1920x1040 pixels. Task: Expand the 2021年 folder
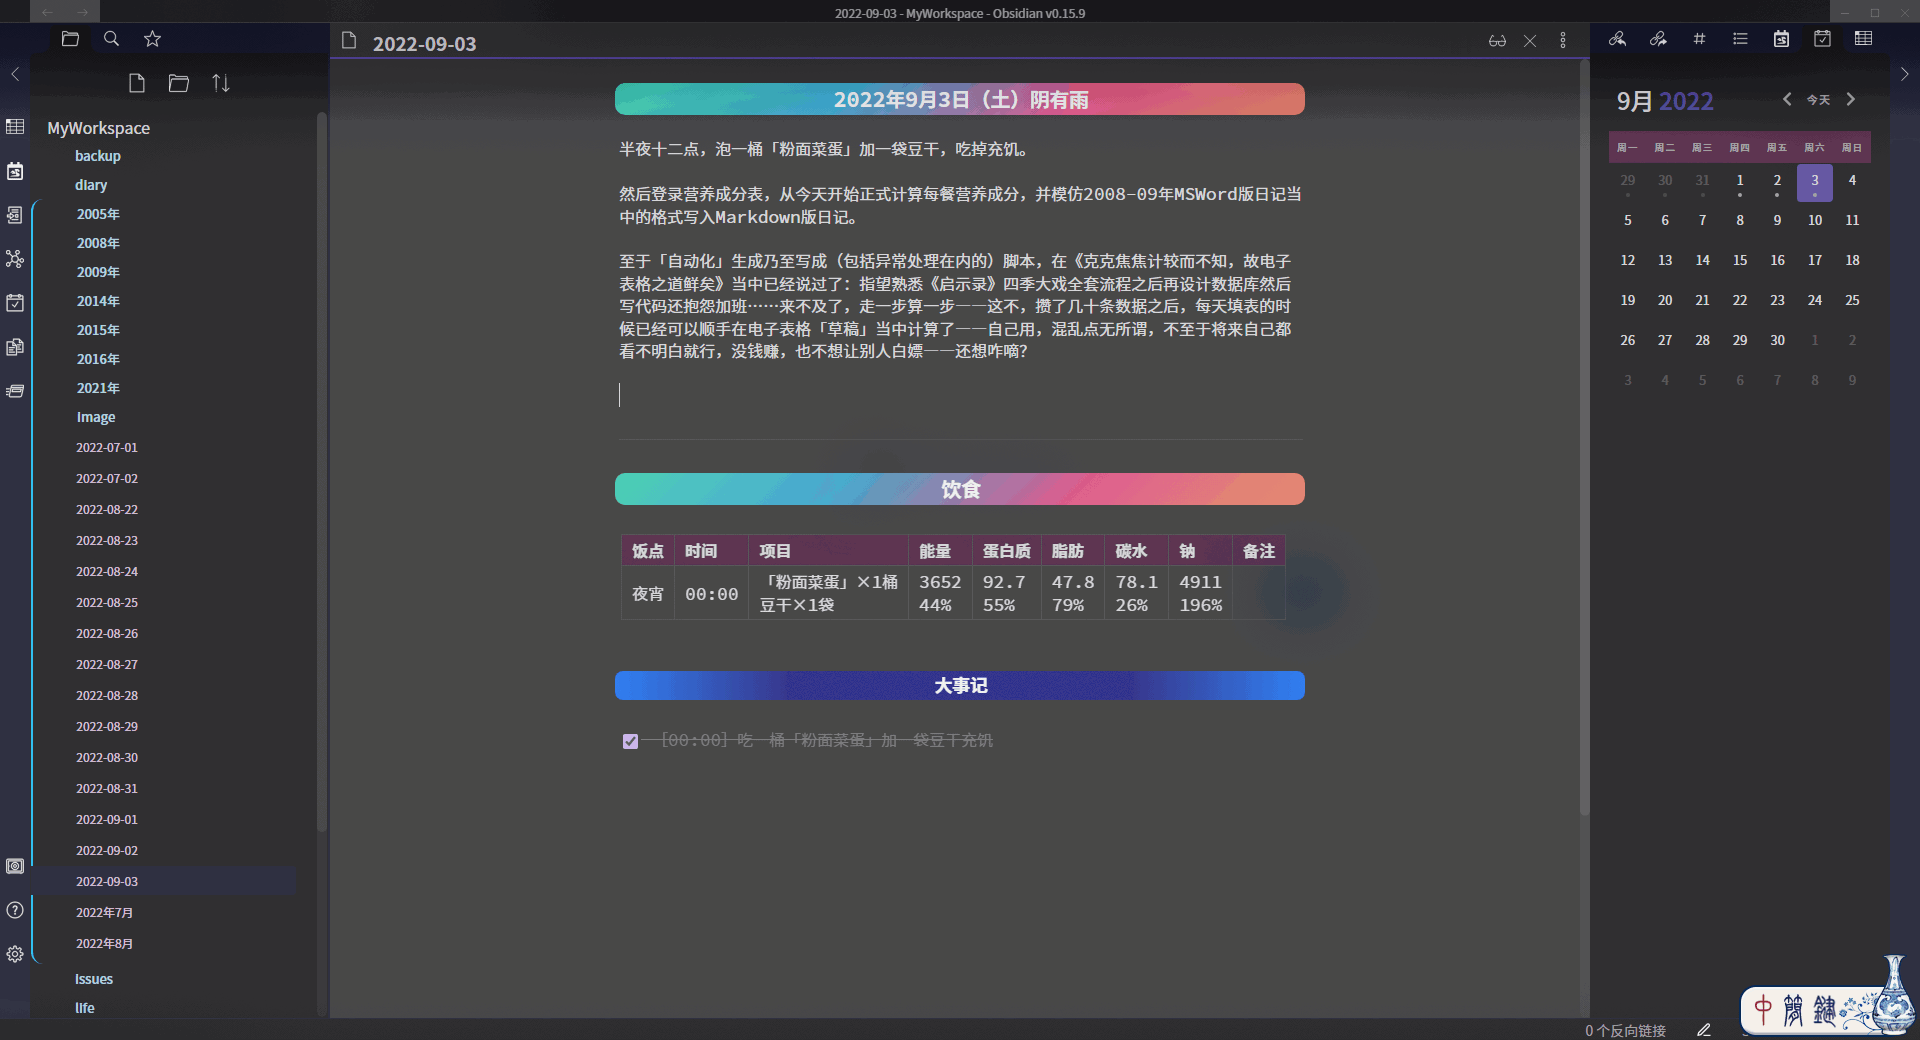pyautogui.click(x=98, y=388)
